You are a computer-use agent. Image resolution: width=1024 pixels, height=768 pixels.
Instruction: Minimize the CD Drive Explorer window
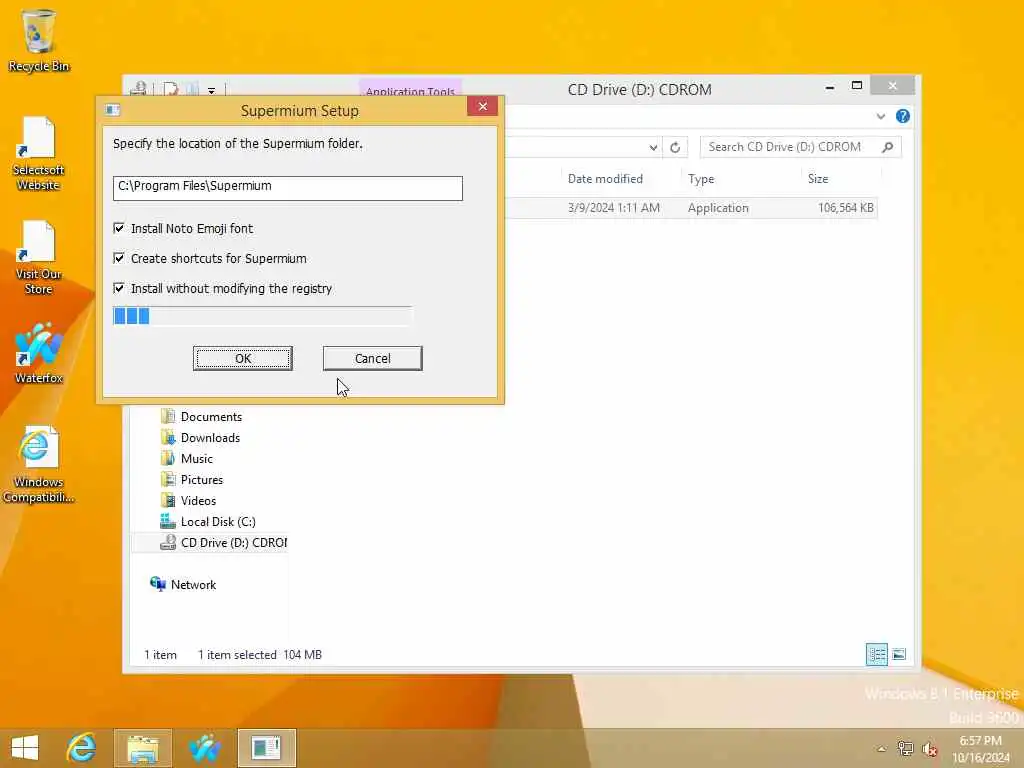pyautogui.click(x=829, y=86)
